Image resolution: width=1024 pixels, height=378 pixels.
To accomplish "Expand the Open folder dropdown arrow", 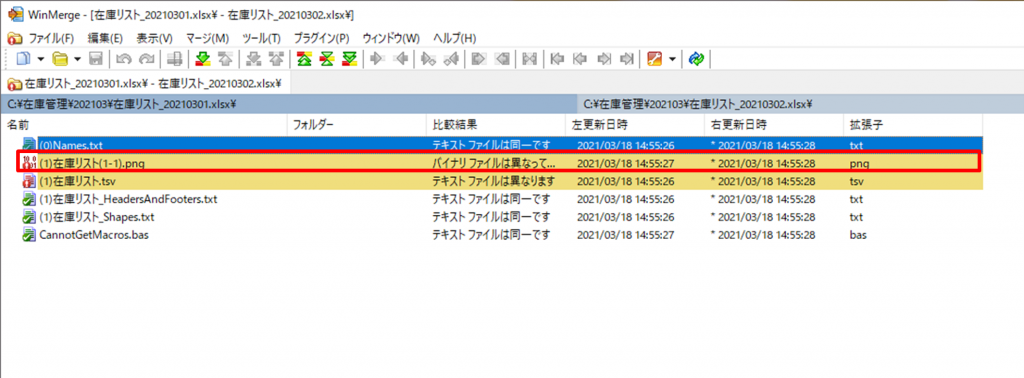I will (x=77, y=59).
